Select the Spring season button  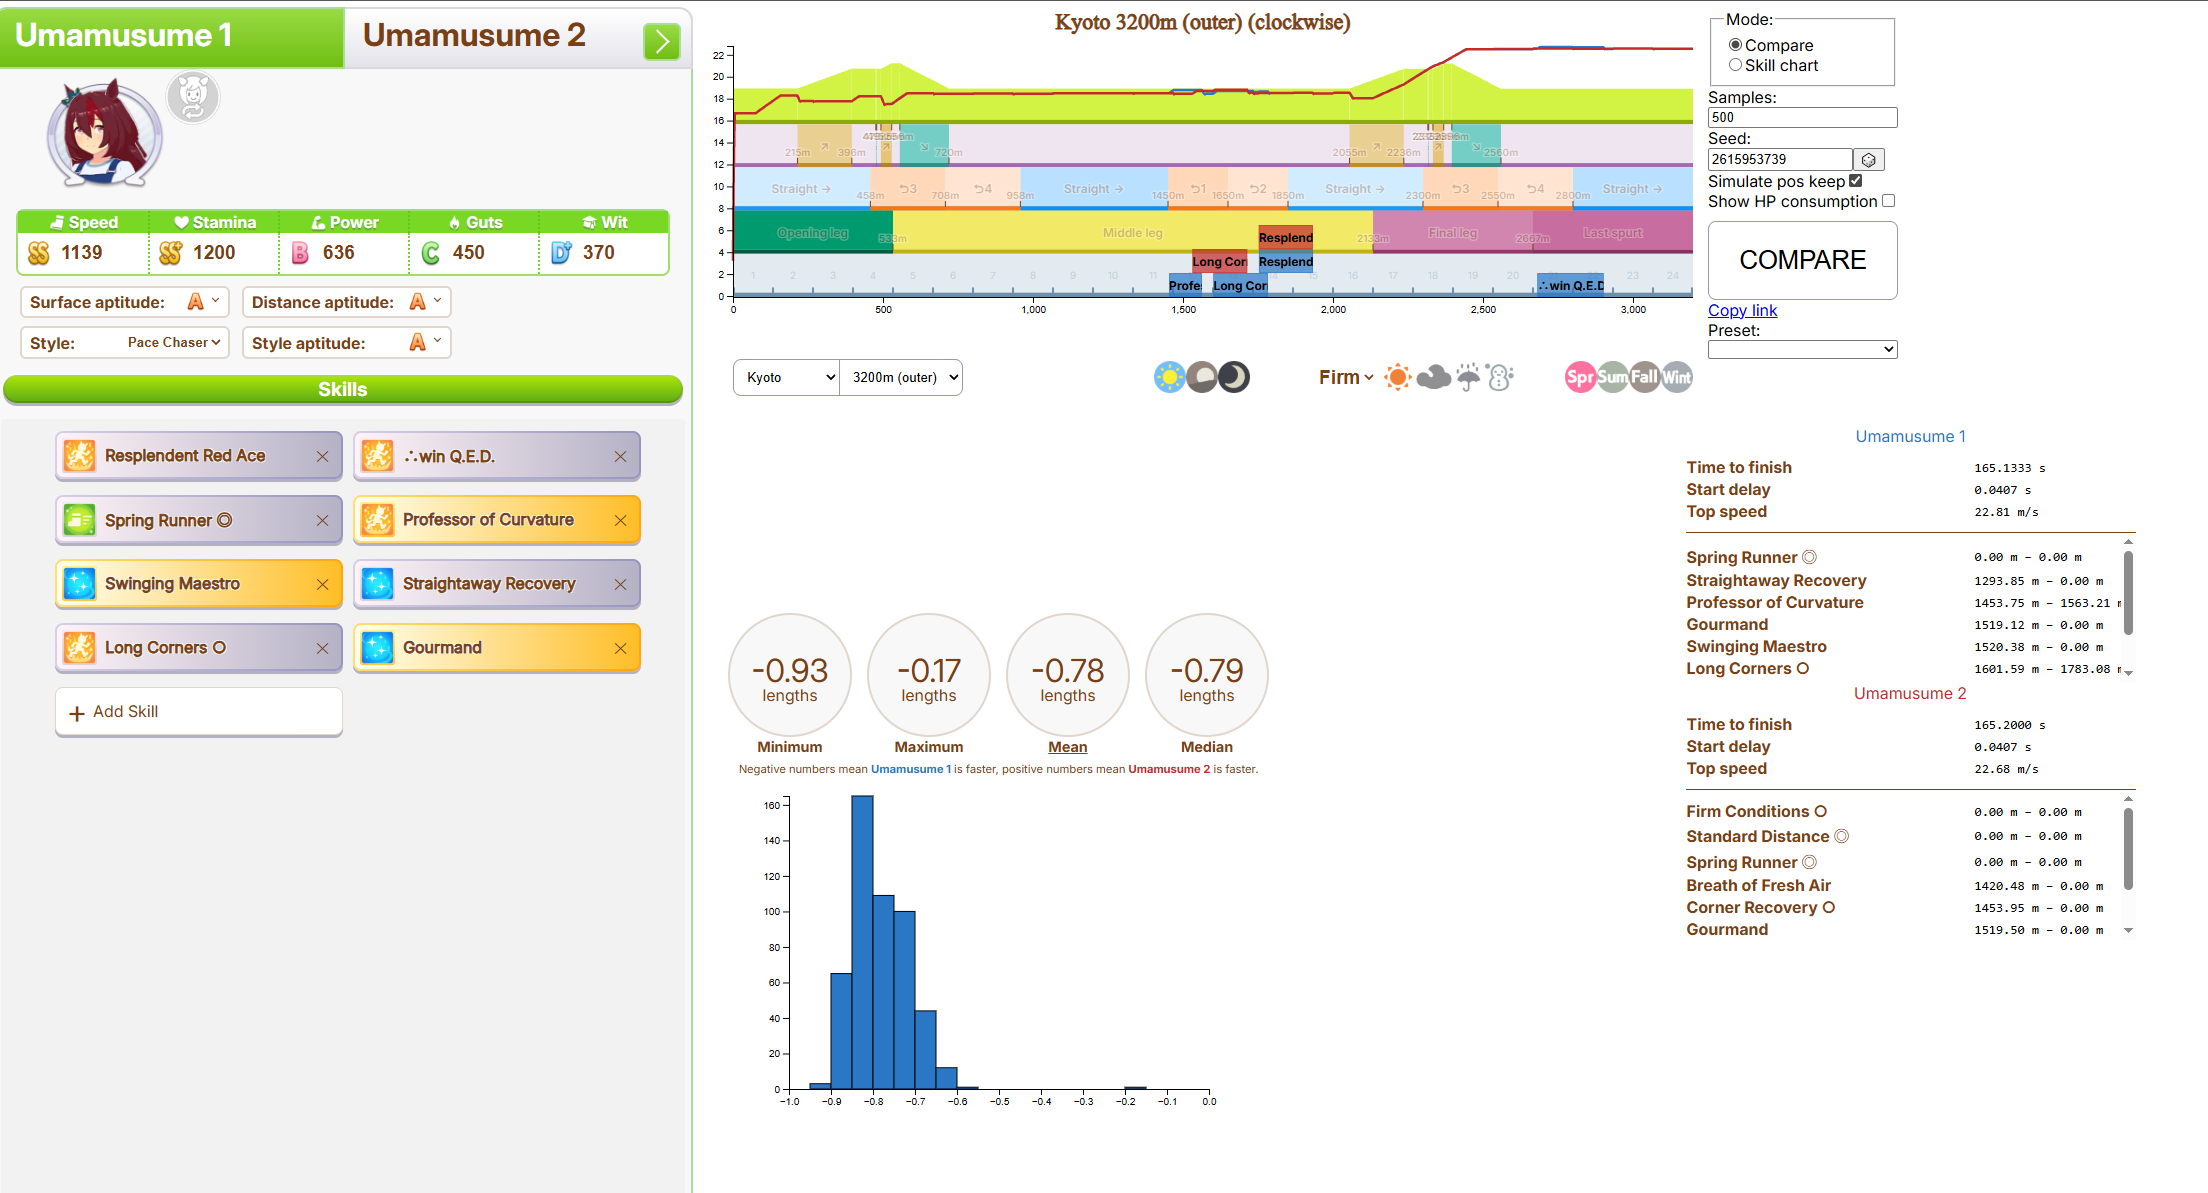(x=1580, y=377)
